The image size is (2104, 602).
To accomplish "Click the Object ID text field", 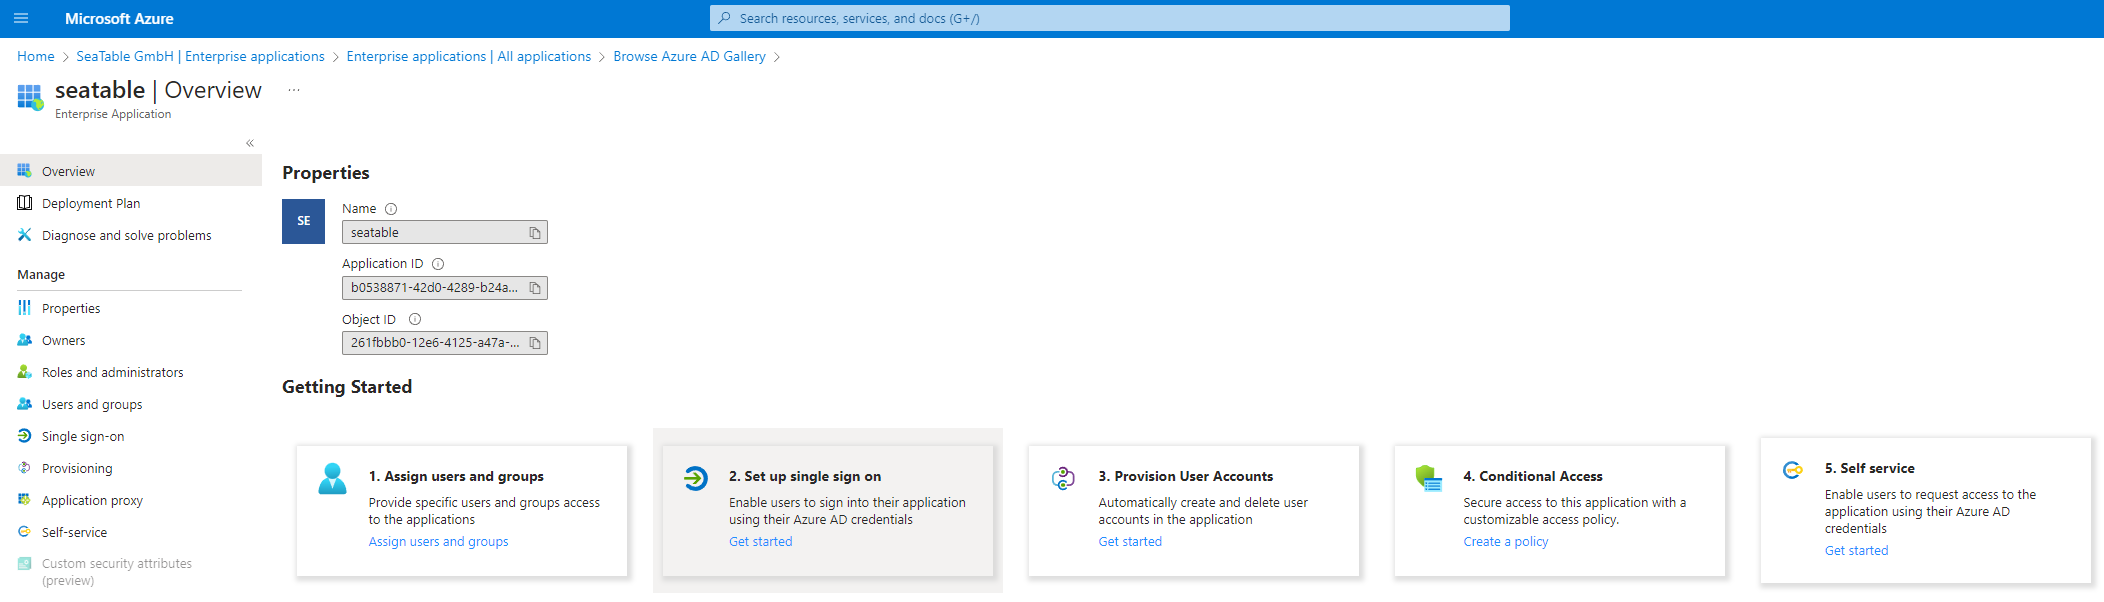I will pyautogui.click(x=445, y=343).
